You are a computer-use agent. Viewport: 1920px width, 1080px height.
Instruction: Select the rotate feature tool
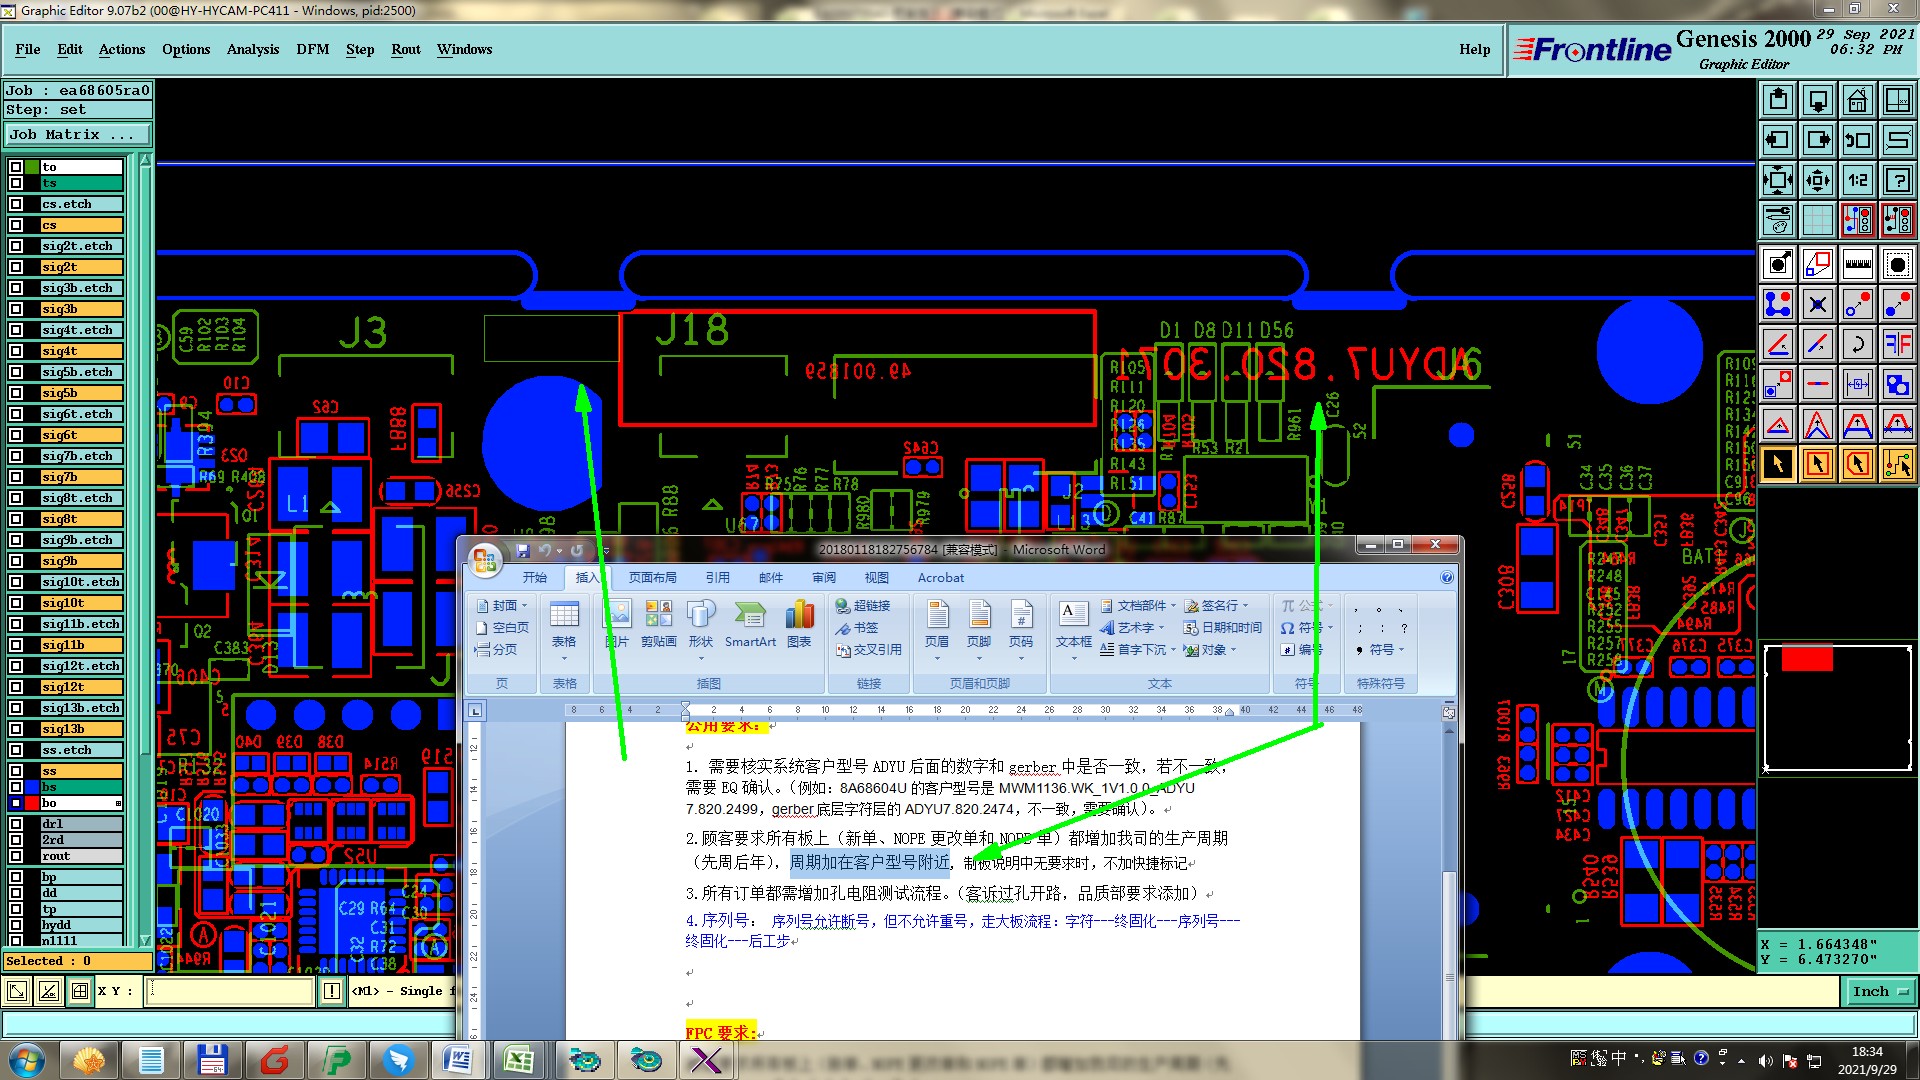tap(1857, 344)
